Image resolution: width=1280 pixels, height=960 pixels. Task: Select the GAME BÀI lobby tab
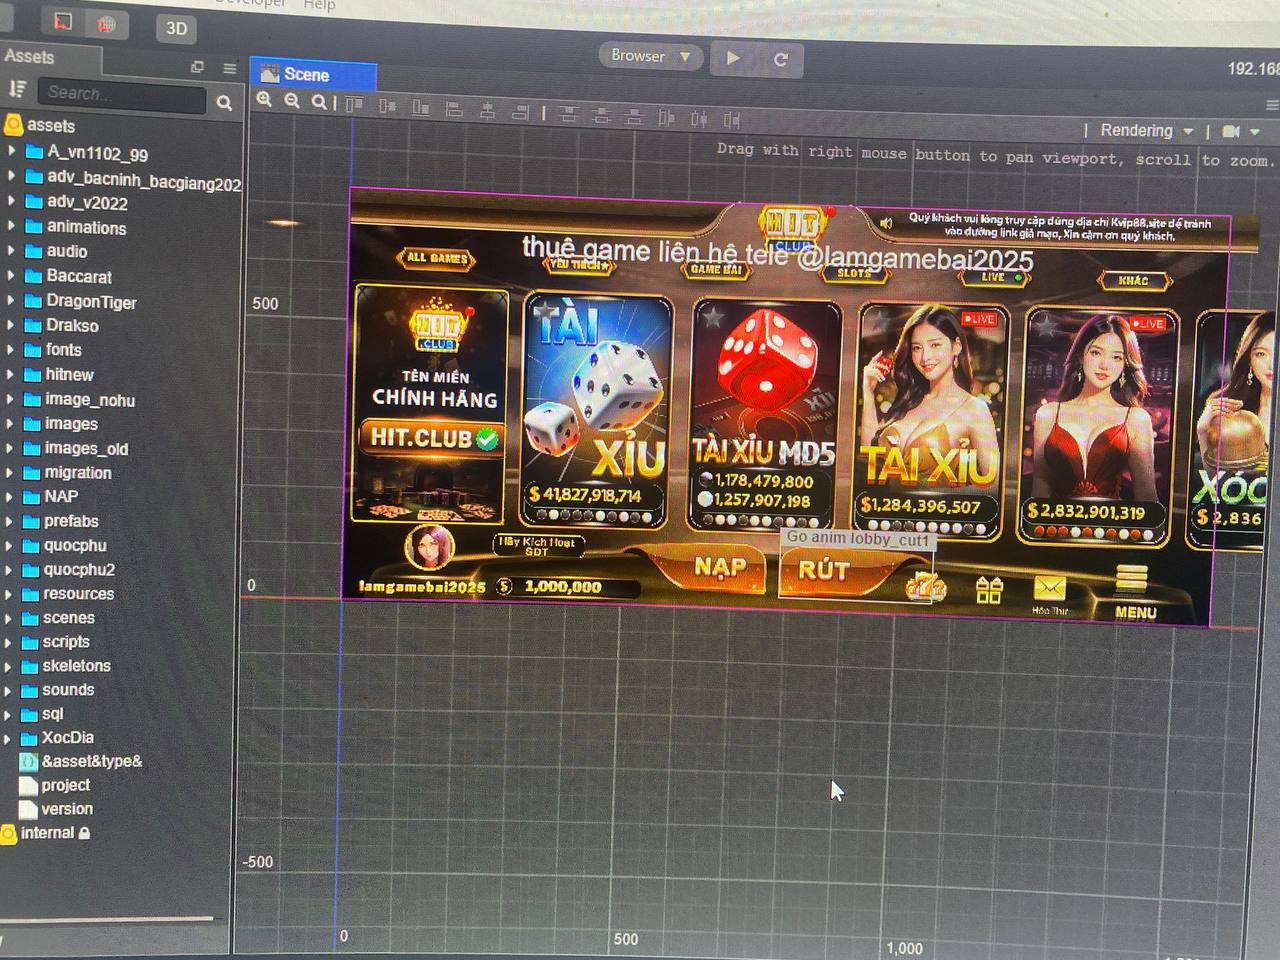click(x=716, y=269)
